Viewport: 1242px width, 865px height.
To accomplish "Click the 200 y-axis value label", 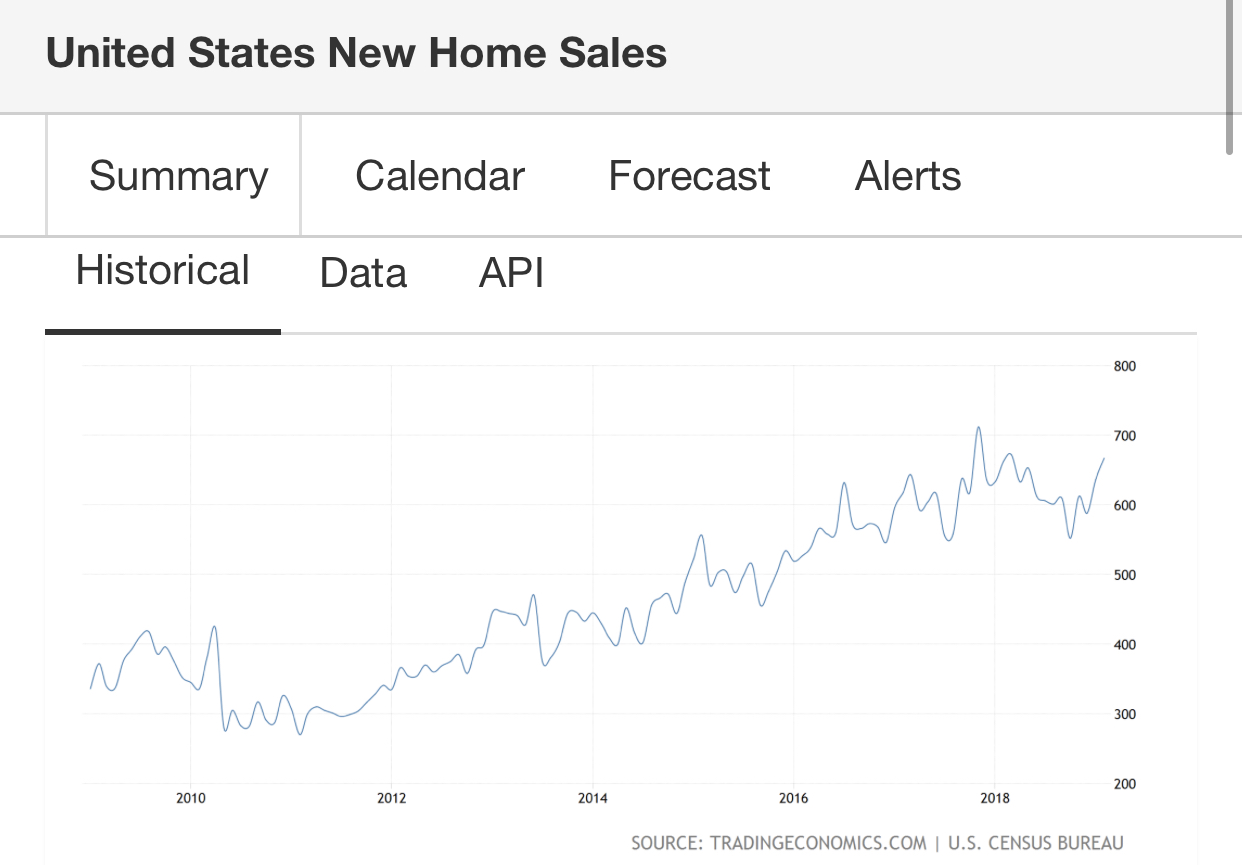I will (1124, 784).
